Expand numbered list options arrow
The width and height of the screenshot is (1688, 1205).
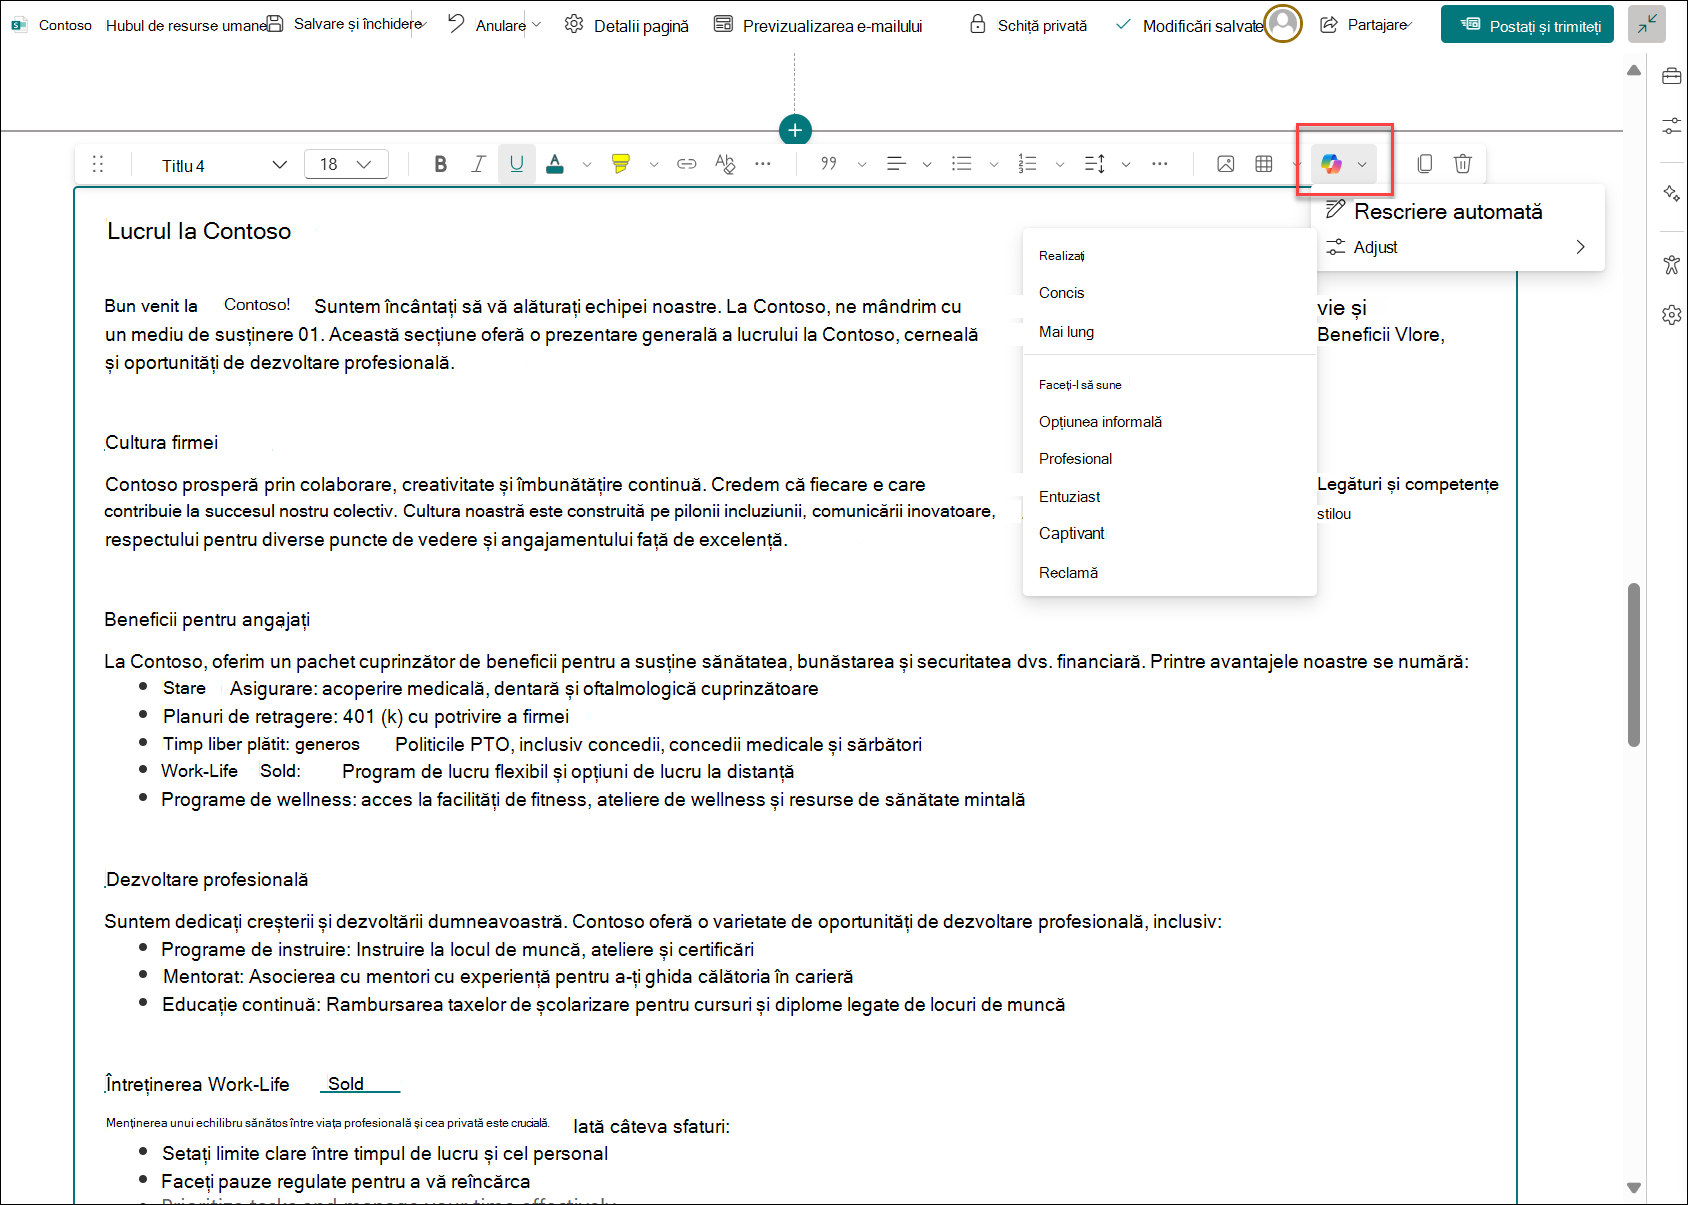[1060, 164]
